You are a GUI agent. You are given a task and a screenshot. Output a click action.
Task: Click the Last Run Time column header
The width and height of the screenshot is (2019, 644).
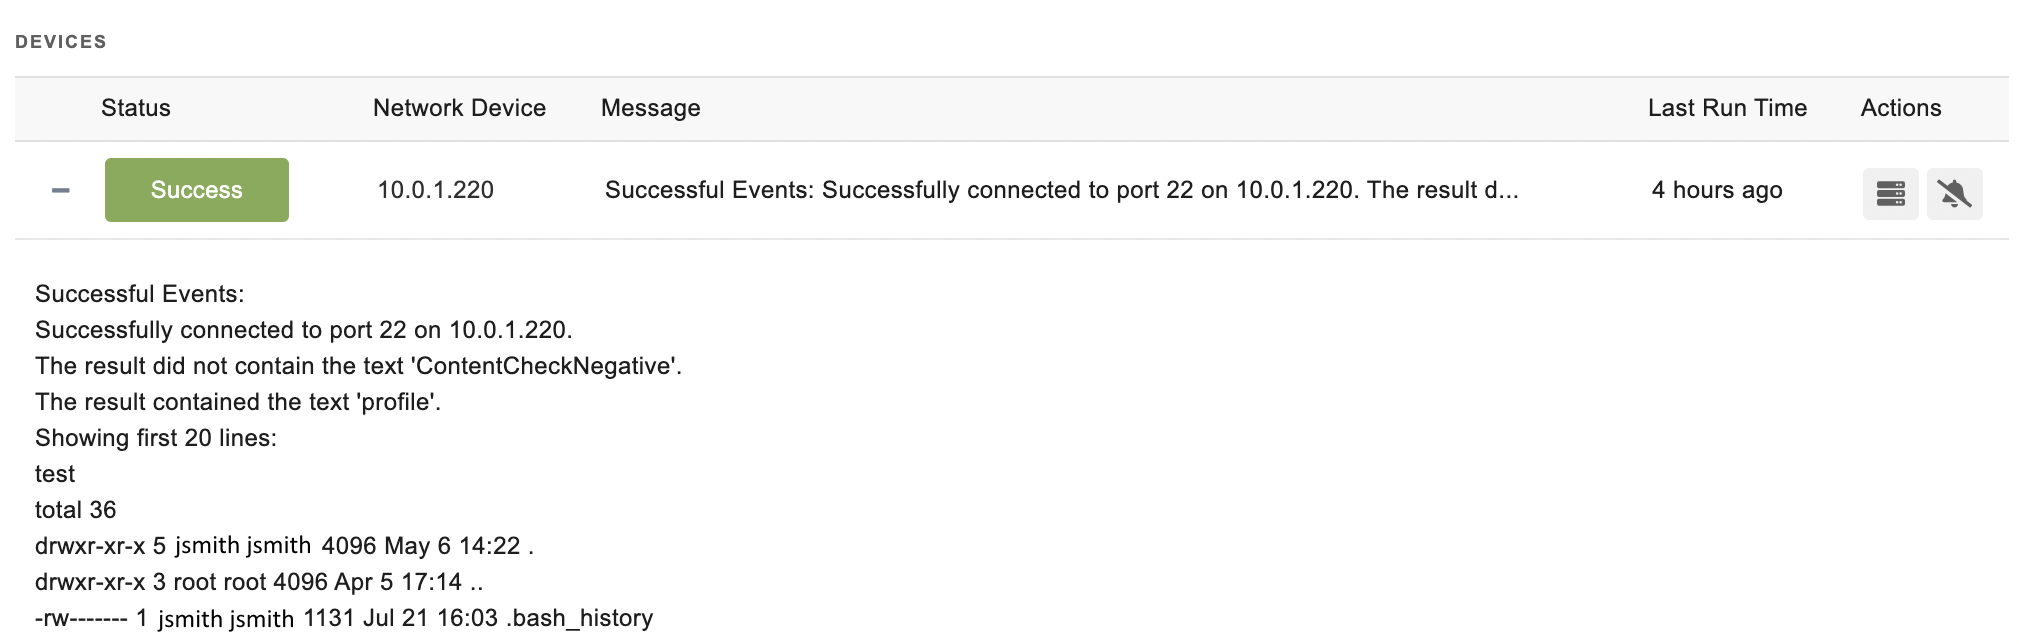1727,108
